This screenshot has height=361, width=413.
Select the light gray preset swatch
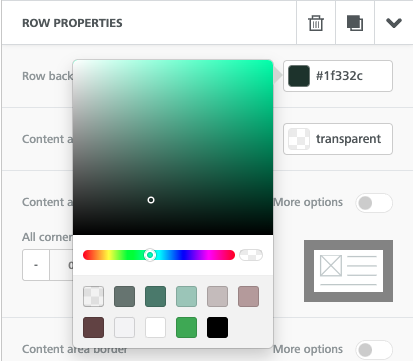124,327
